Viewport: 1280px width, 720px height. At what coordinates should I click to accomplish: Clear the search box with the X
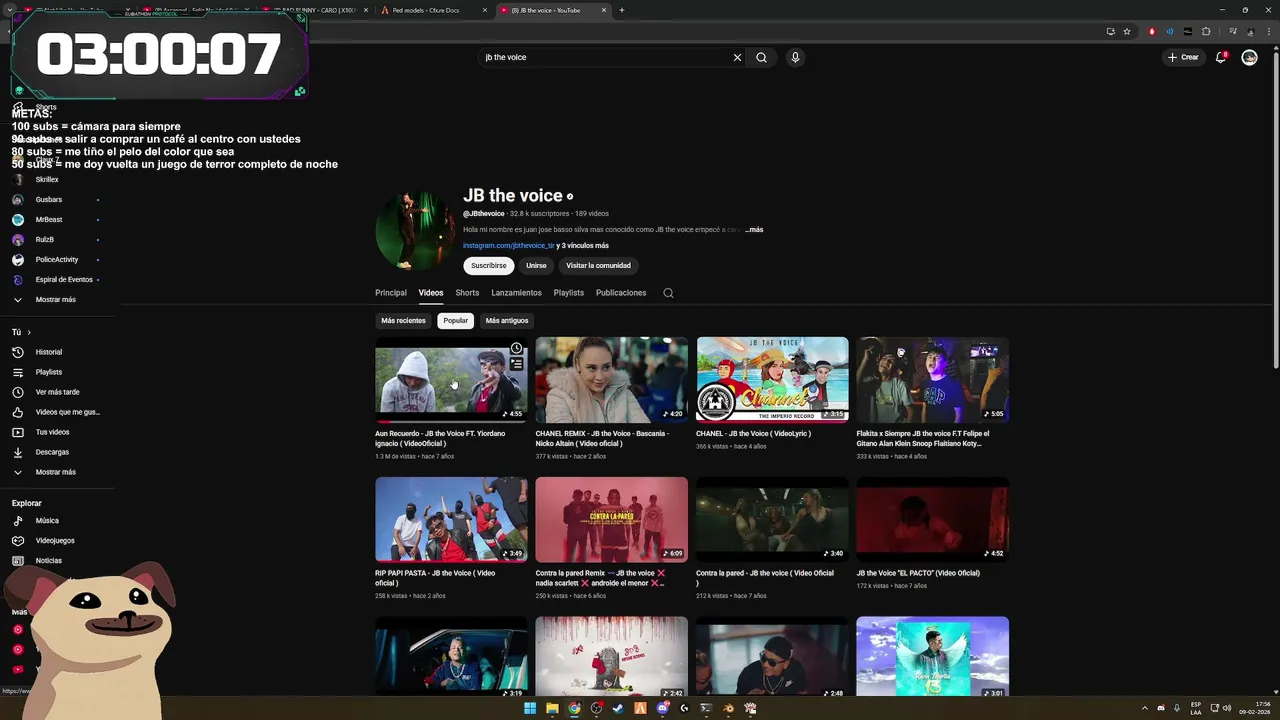click(x=737, y=57)
